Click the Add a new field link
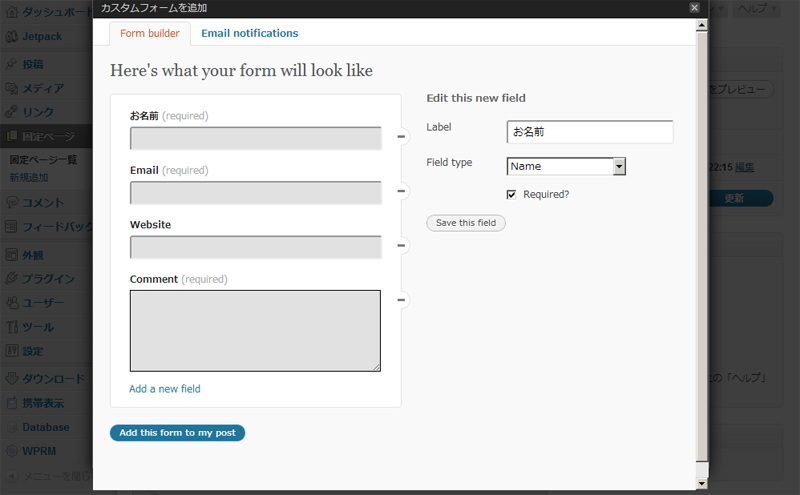800x495 pixels. pyautogui.click(x=165, y=389)
